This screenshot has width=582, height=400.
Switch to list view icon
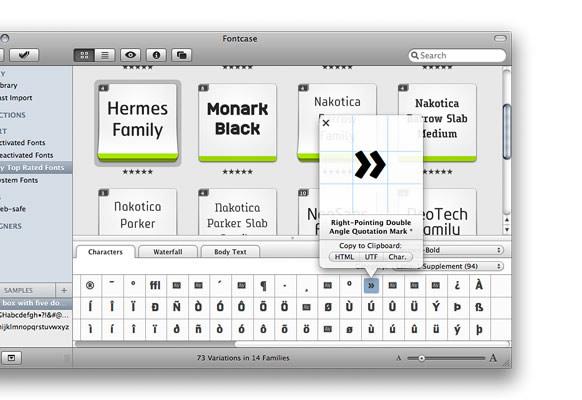(105, 55)
